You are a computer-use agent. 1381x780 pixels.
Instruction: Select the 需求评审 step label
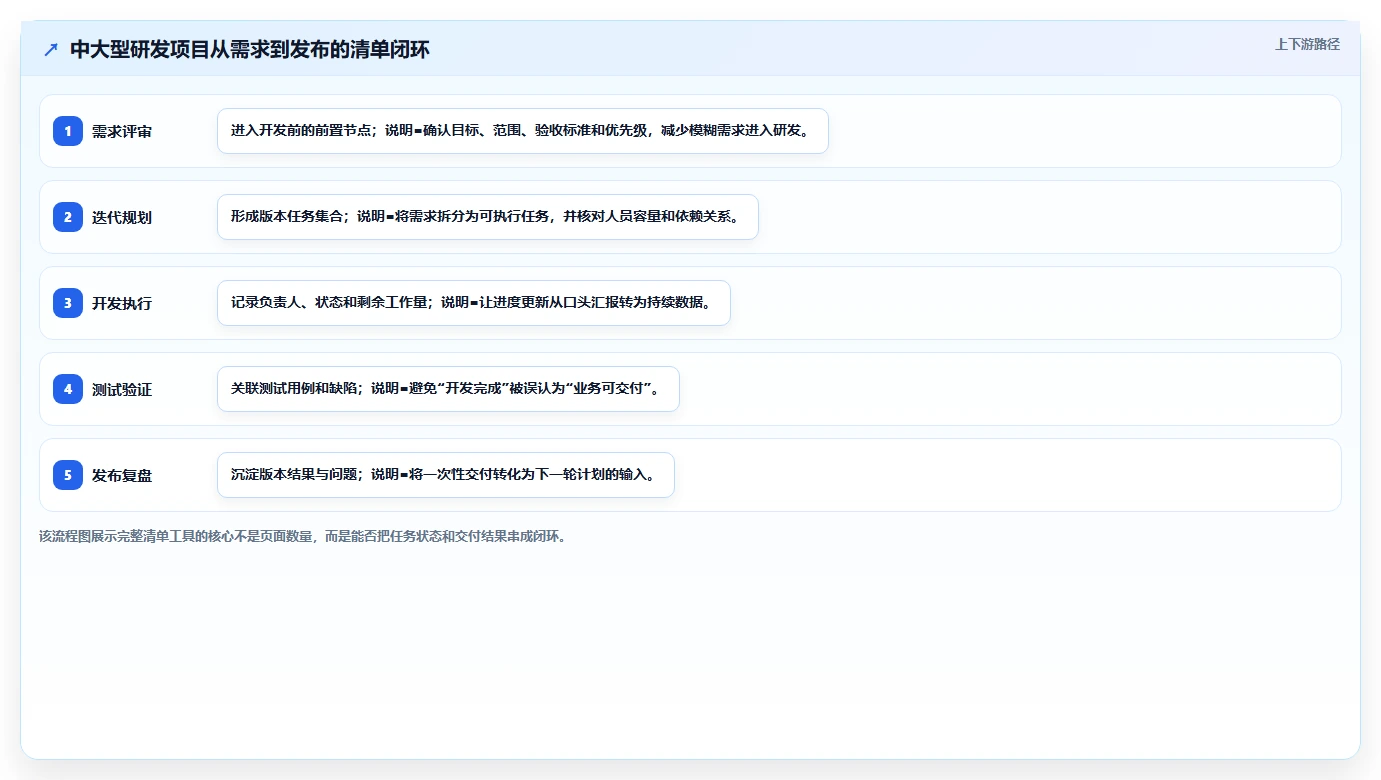coord(122,131)
